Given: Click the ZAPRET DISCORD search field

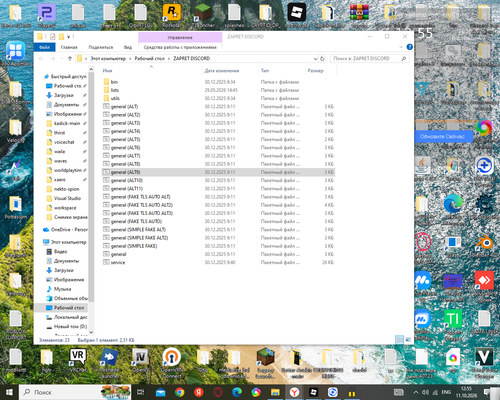Looking at the screenshot, I should 369,59.
